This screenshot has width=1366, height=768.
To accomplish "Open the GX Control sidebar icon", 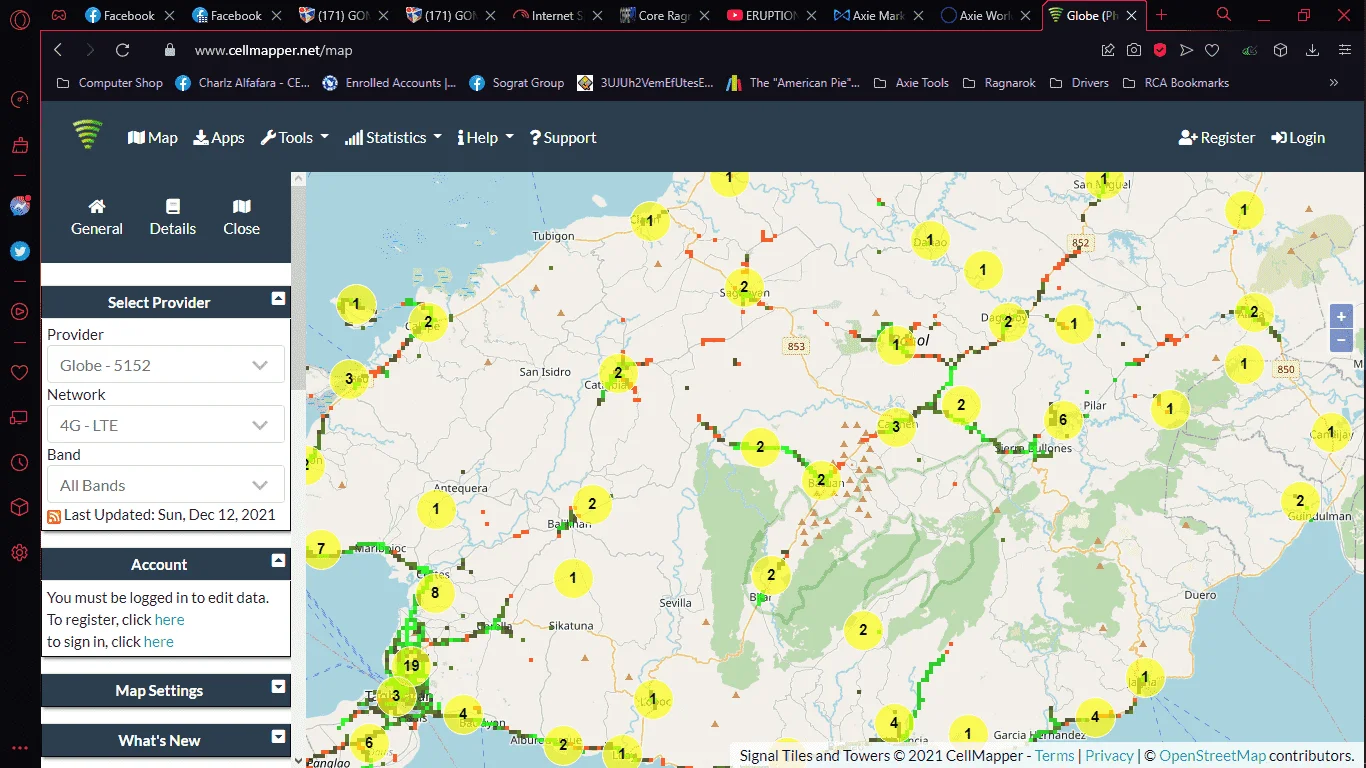I will point(19,99).
